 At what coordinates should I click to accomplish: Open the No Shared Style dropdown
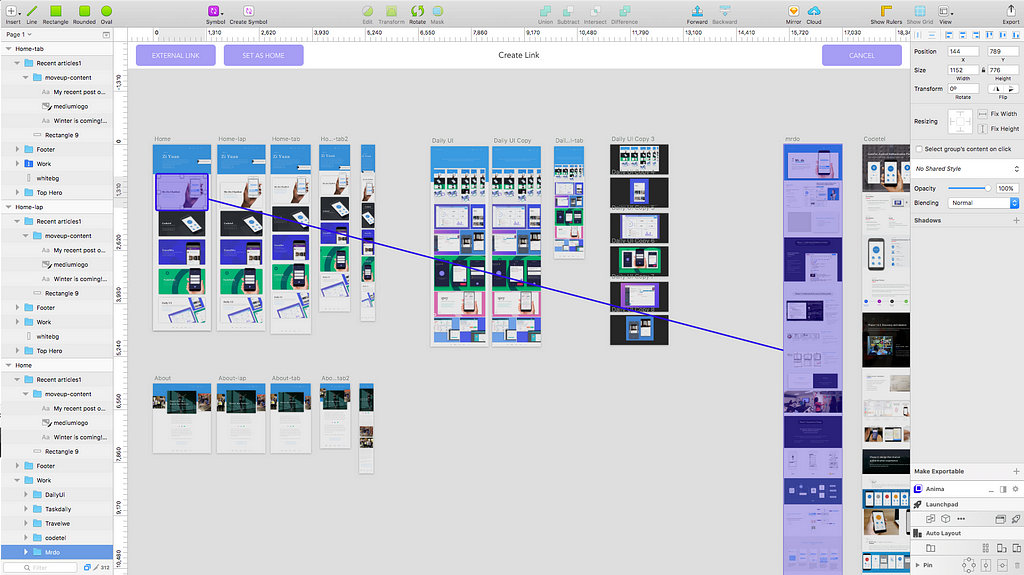967,169
